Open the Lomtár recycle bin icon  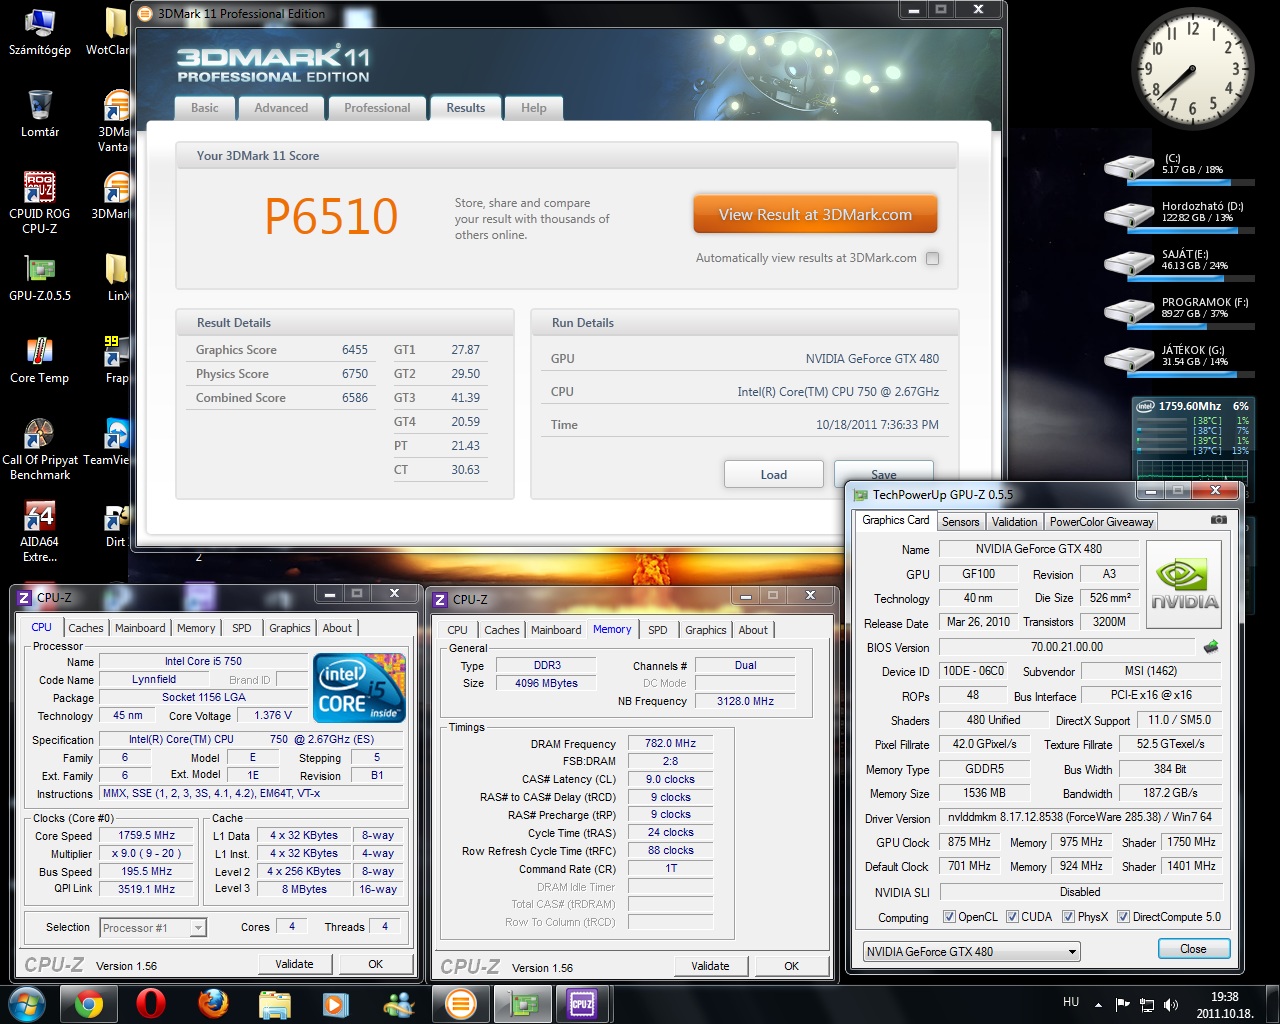coord(40,113)
